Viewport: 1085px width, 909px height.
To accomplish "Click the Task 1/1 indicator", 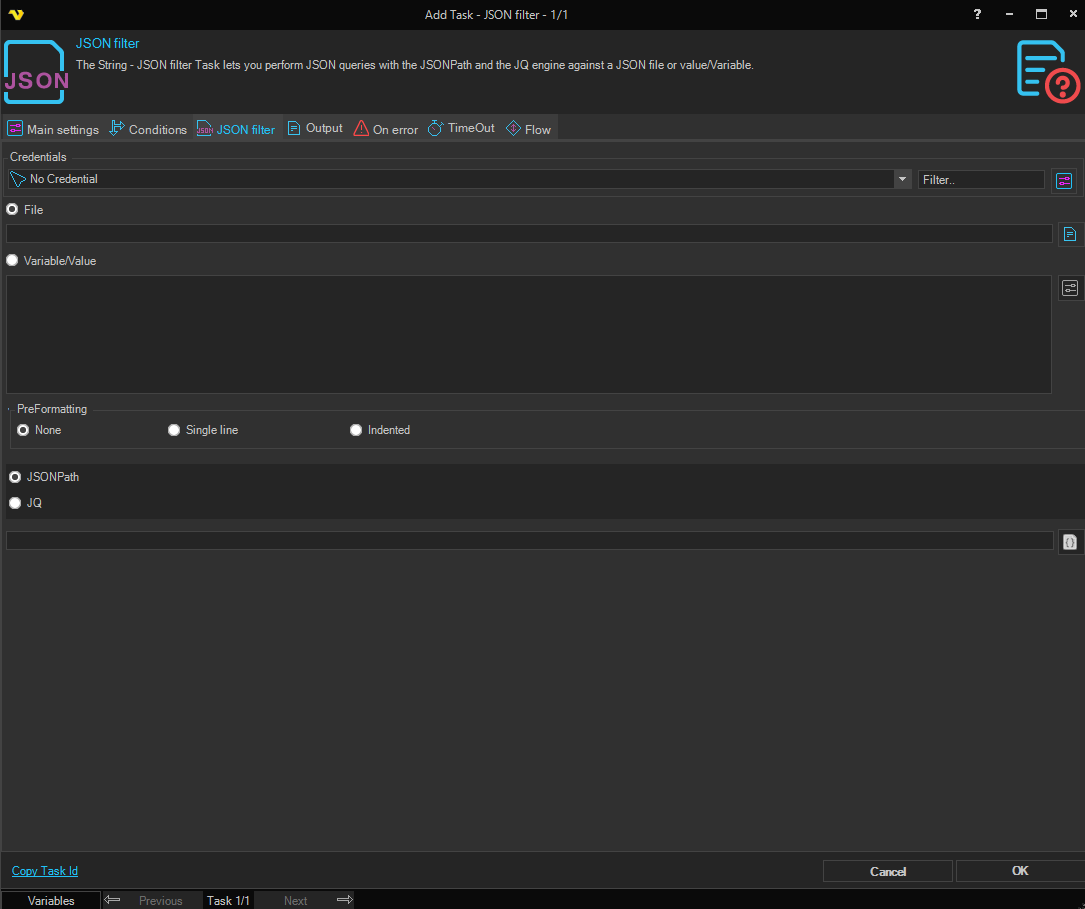I will 228,901.
